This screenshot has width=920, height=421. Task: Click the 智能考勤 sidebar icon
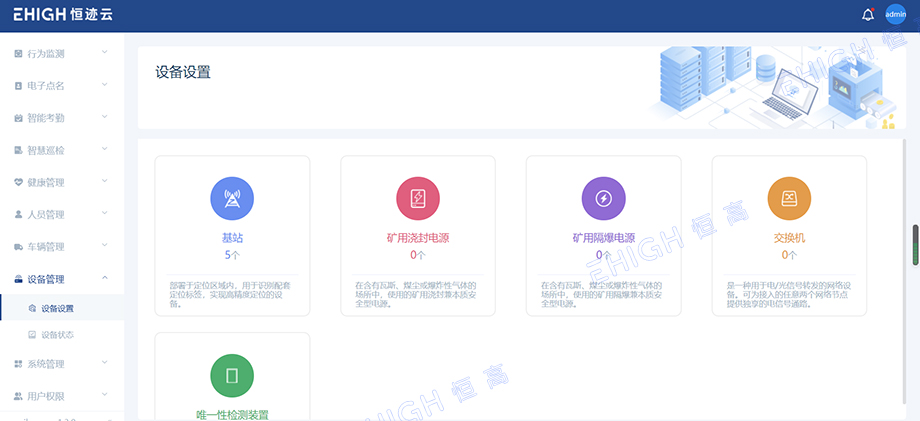tap(18, 118)
